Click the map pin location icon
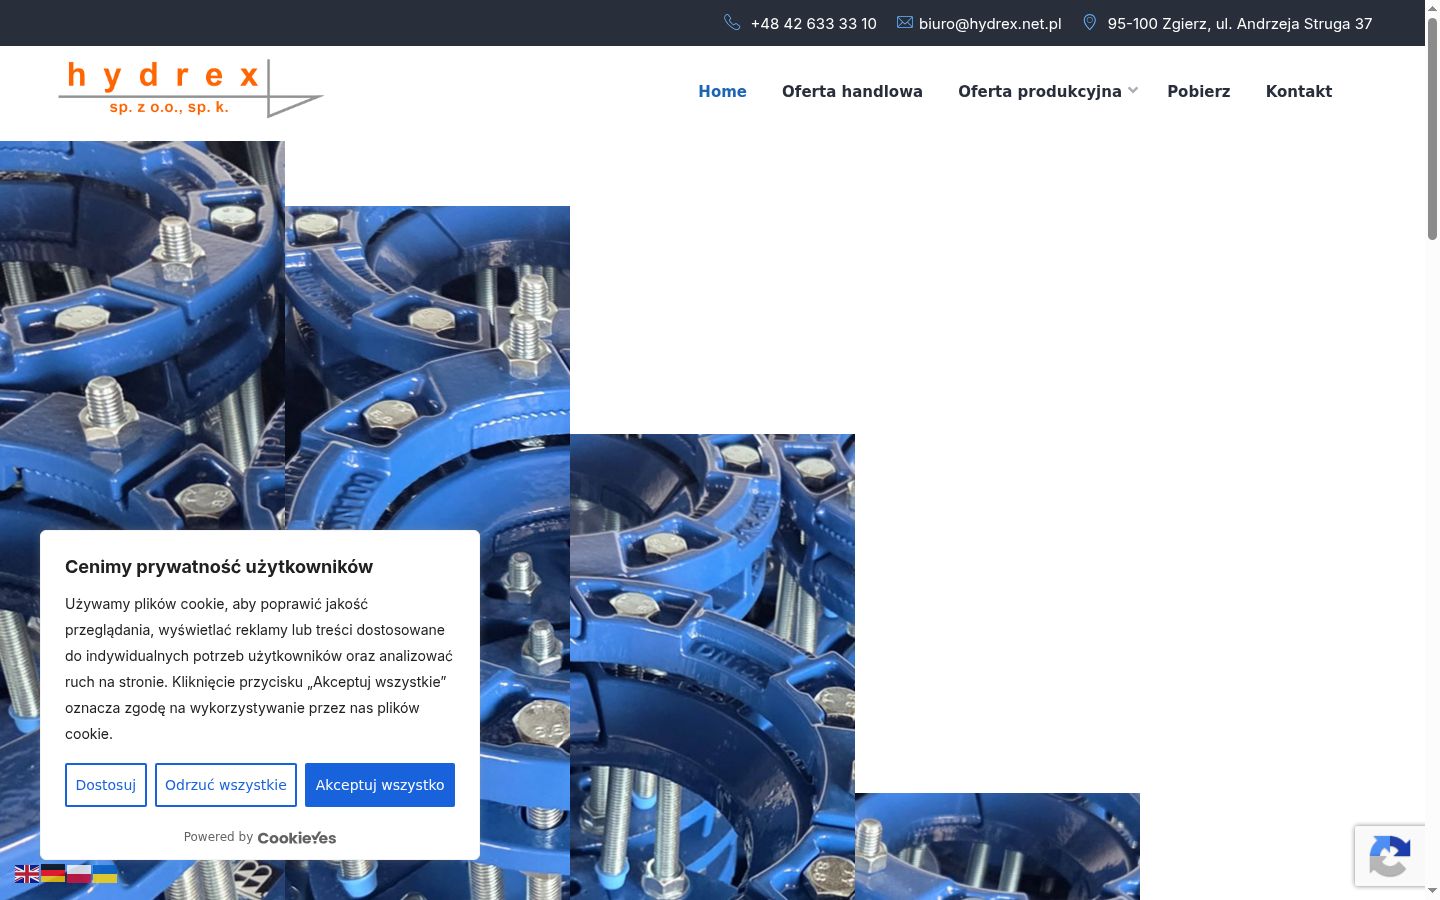This screenshot has width=1440, height=900. tap(1090, 22)
